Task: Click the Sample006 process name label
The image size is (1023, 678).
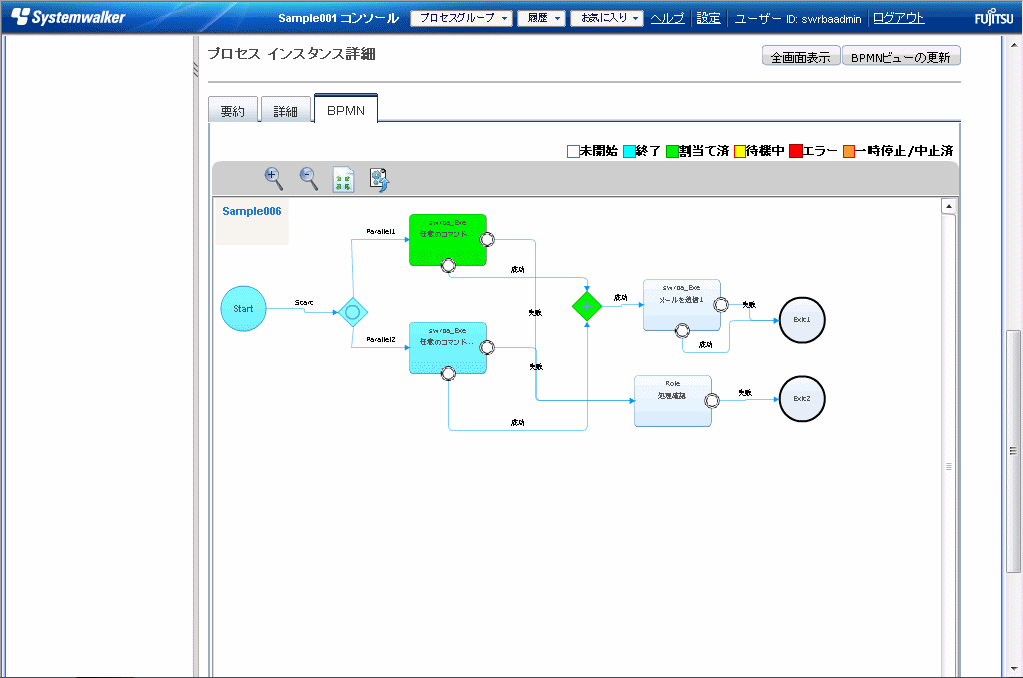Action: click(252, 211)
